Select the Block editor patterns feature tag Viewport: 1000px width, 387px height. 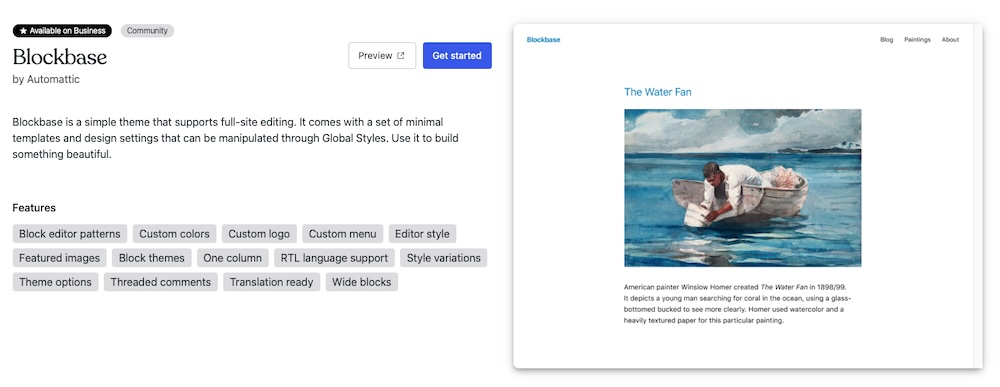point(70,234)
